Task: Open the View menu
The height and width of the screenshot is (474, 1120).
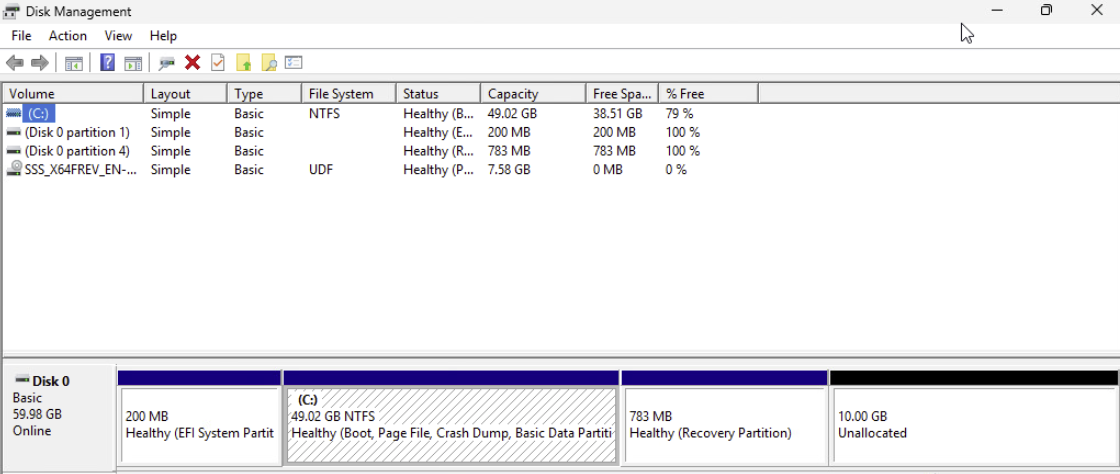Action: [118, 36]
